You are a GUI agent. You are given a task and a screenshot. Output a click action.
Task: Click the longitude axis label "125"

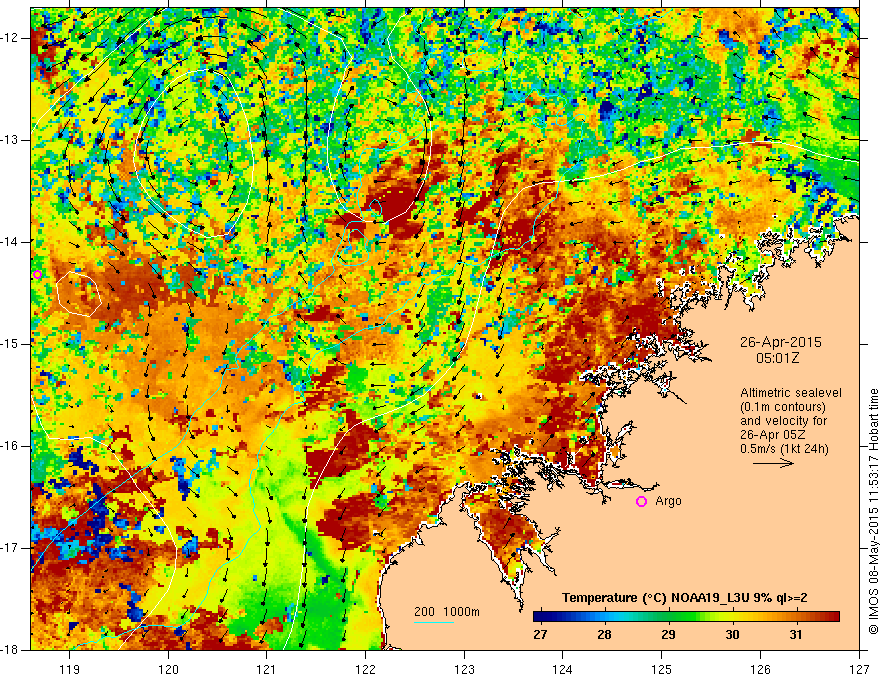(x=662, y=669)
